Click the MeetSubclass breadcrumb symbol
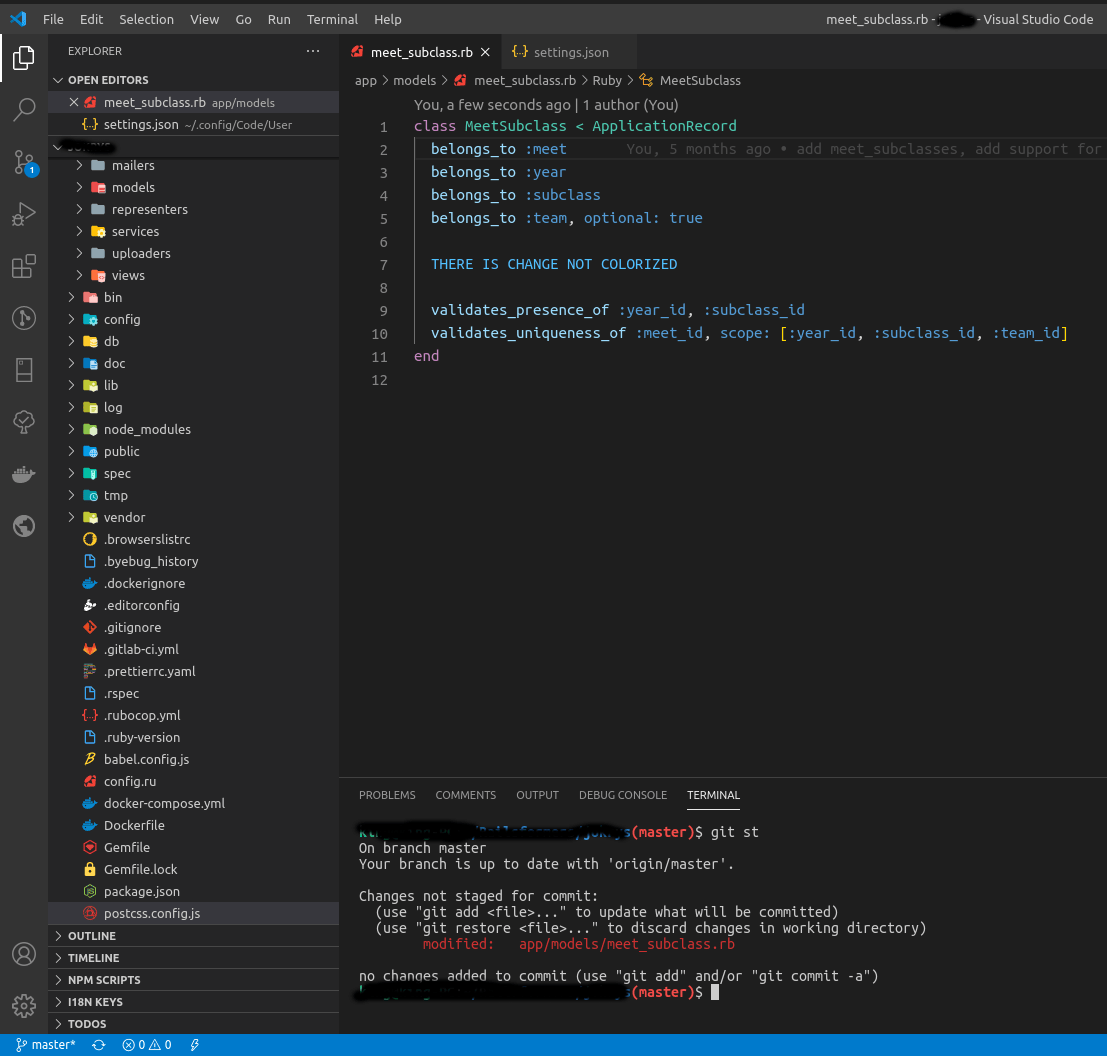 click(700, 80)
